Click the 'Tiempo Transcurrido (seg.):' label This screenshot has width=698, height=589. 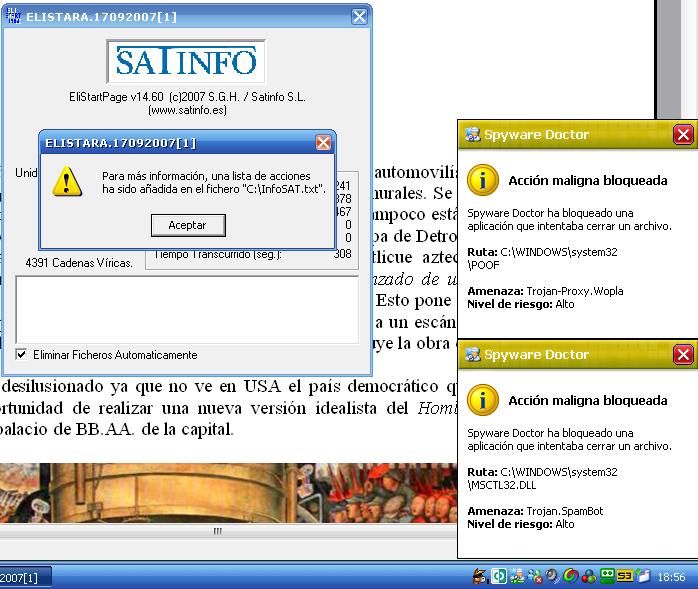coord(218,255)
